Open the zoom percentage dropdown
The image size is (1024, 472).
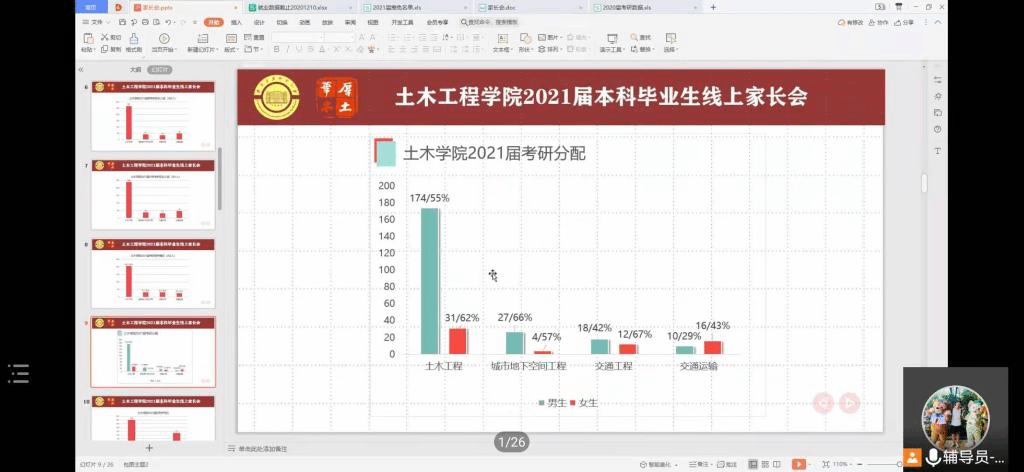point(843,464)
